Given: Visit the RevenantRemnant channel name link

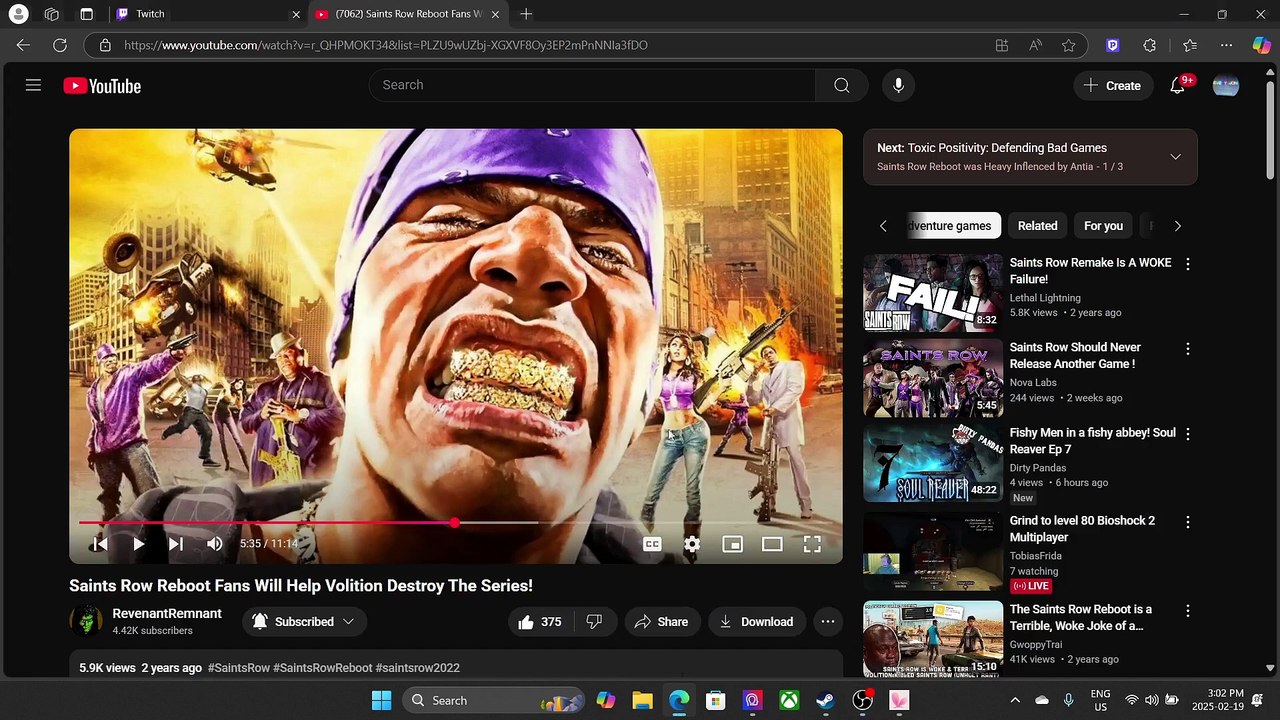Looking at the screenshot, I should pos(167,613).
